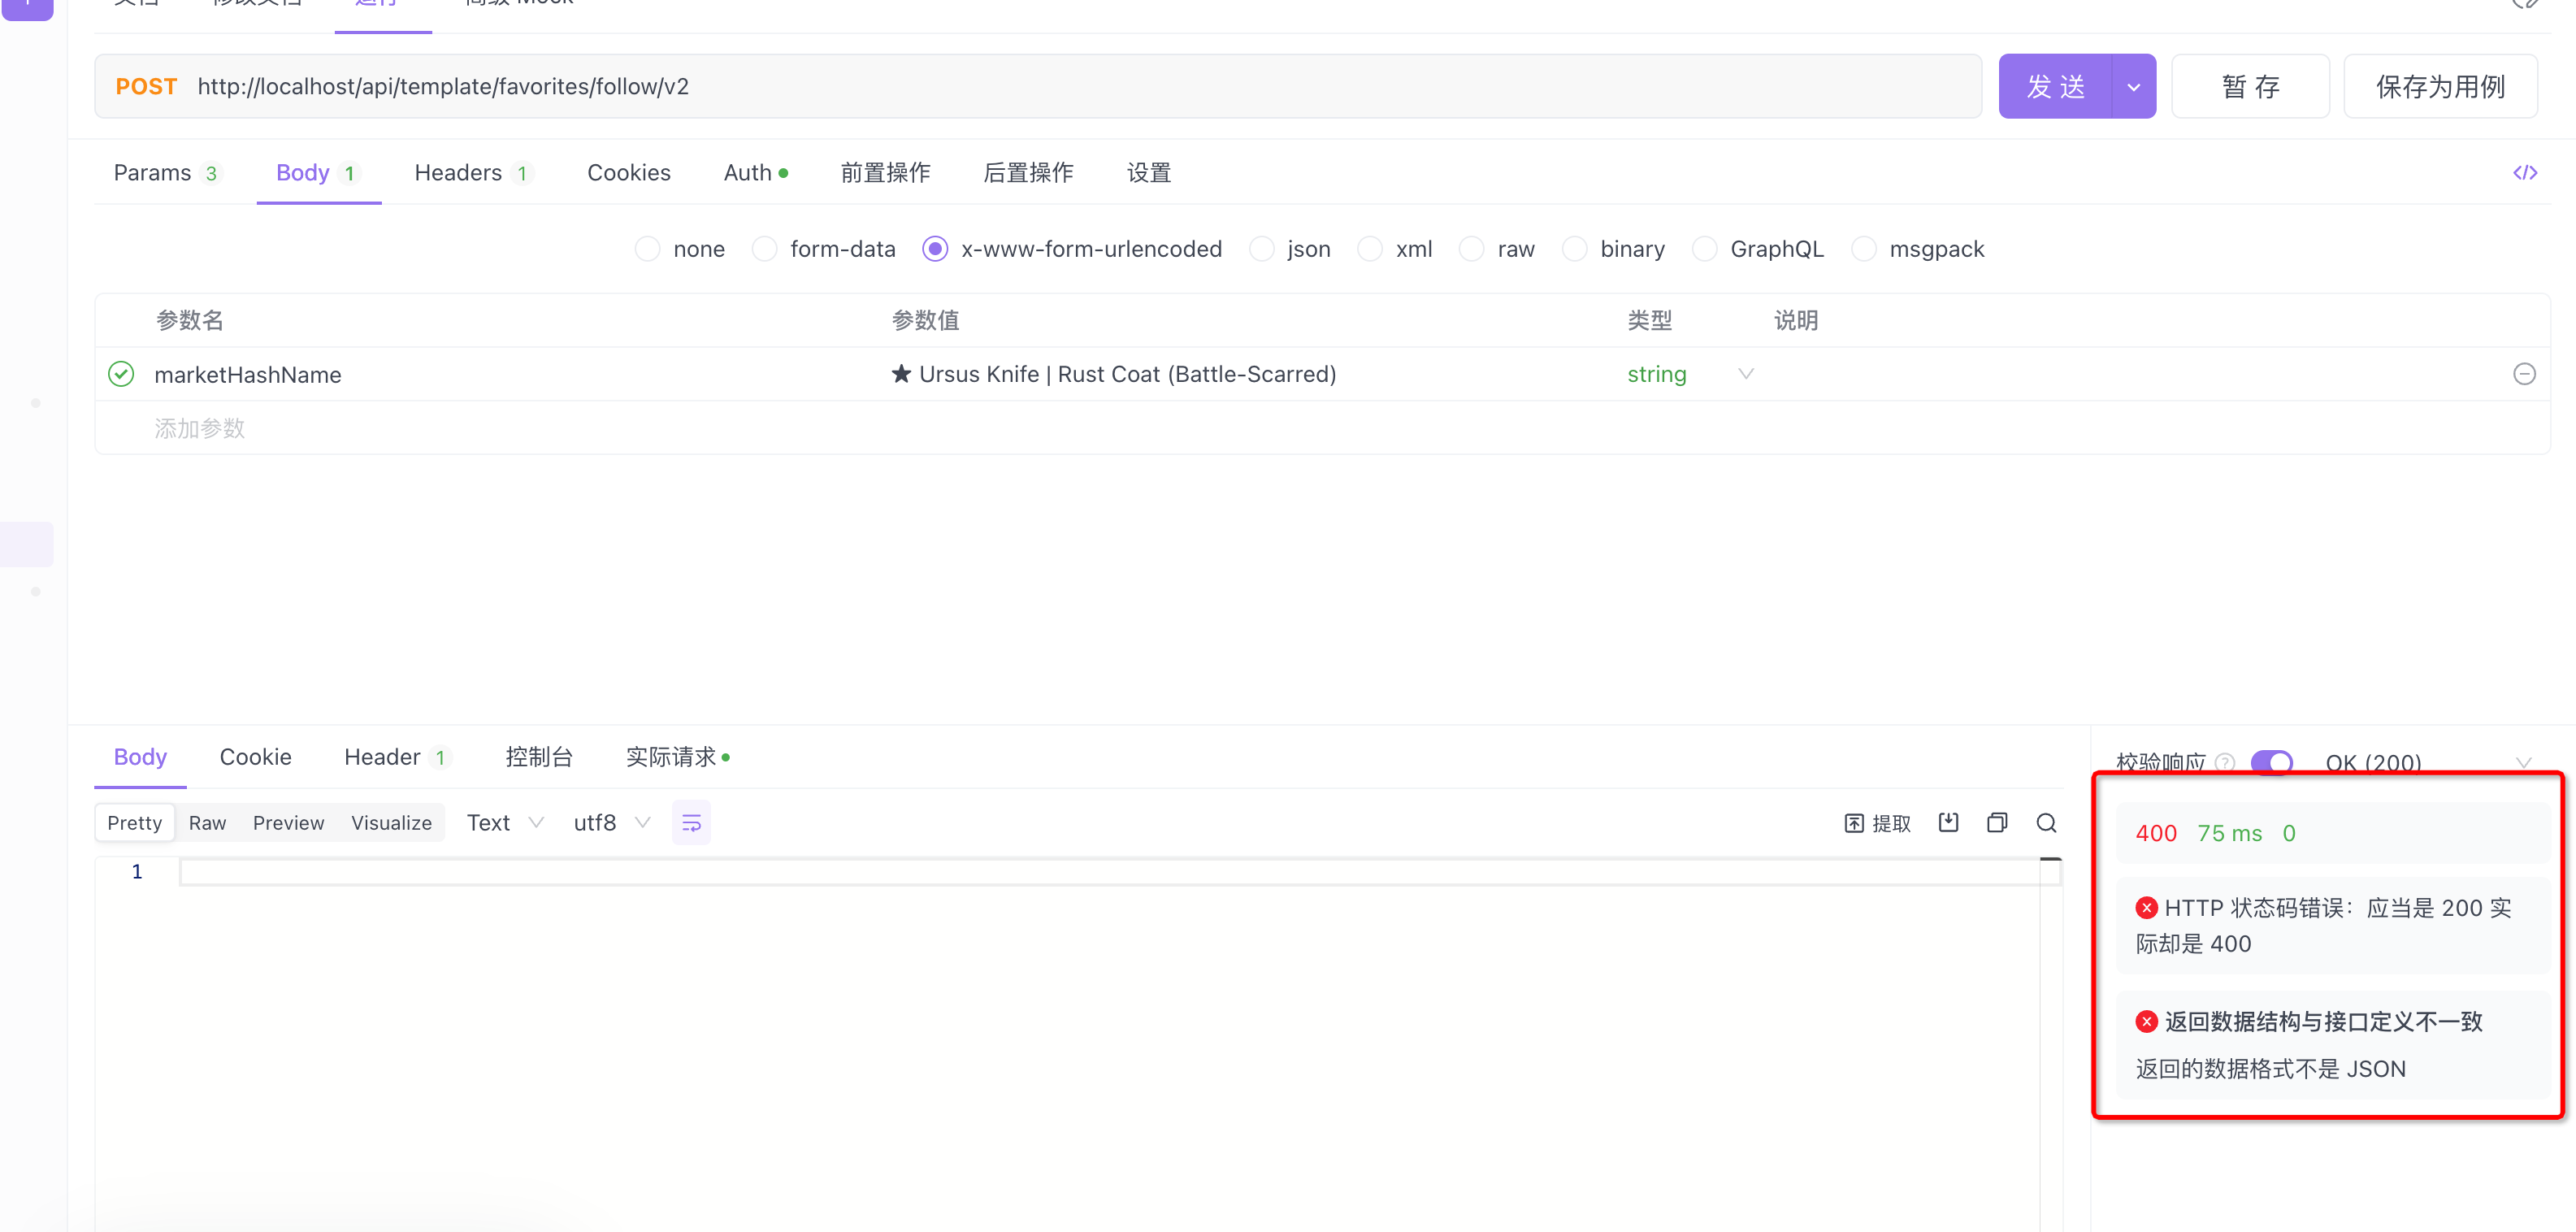Image resolution: width=2576 pixels, height=1232 pixels.
Task: Open the utf8 encoding dropdown
Action: click(x=643, y=822)
